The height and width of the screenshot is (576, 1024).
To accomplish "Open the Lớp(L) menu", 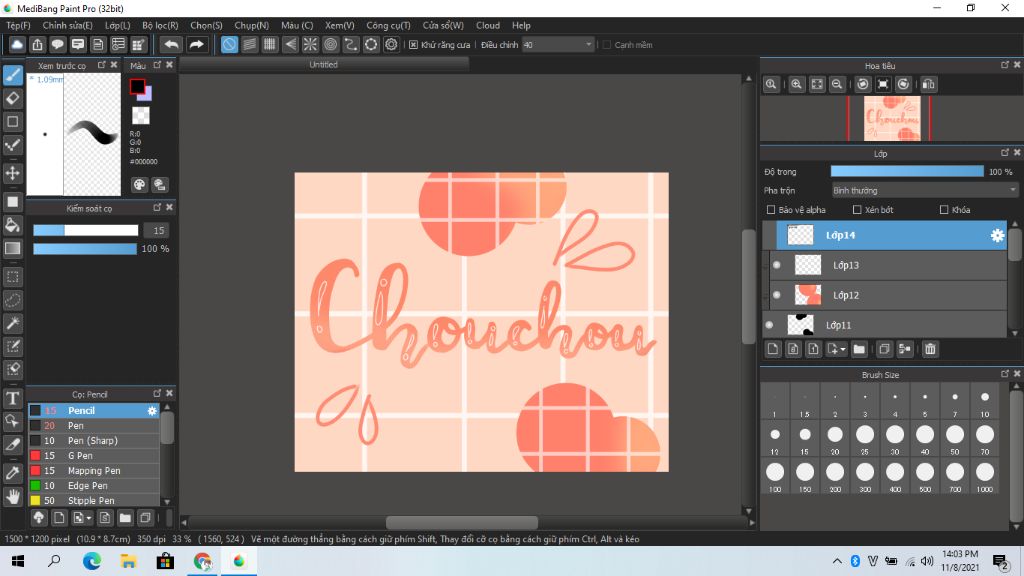I will pos(118,25).
